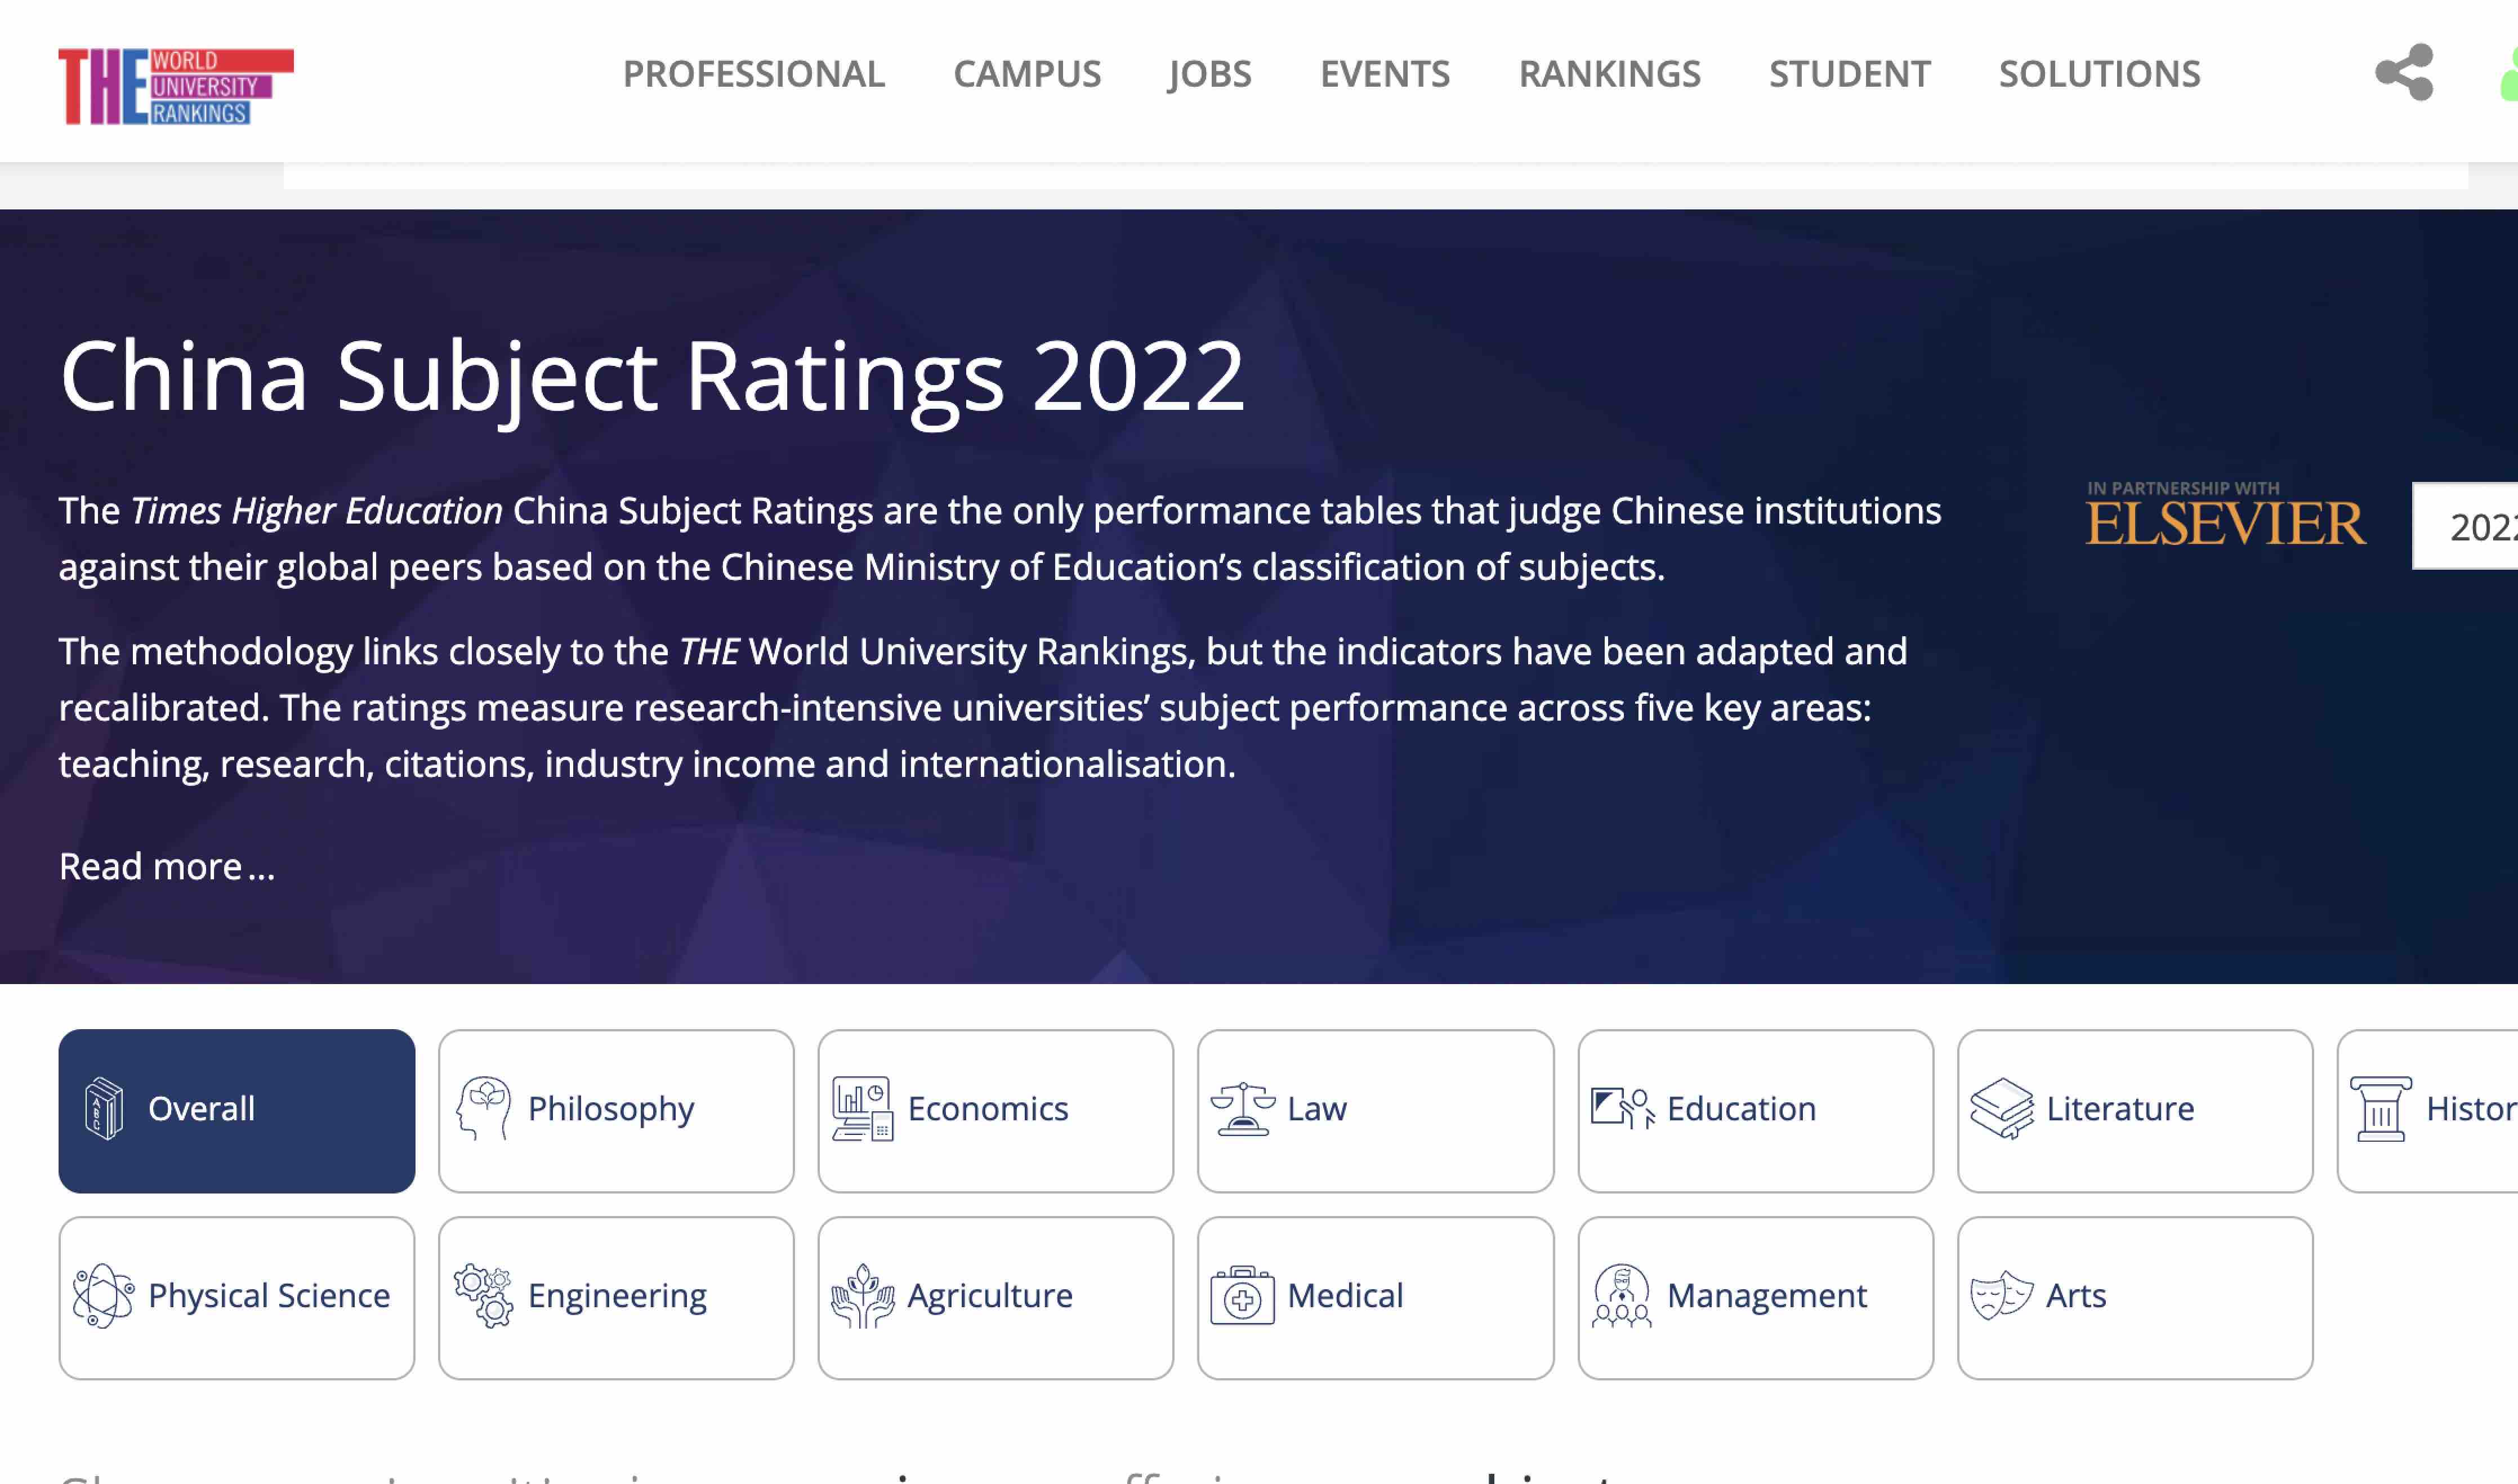Screen dimensions: 2518x1484
Task: Select the Management subject tab
Action: (1755, 1297)
